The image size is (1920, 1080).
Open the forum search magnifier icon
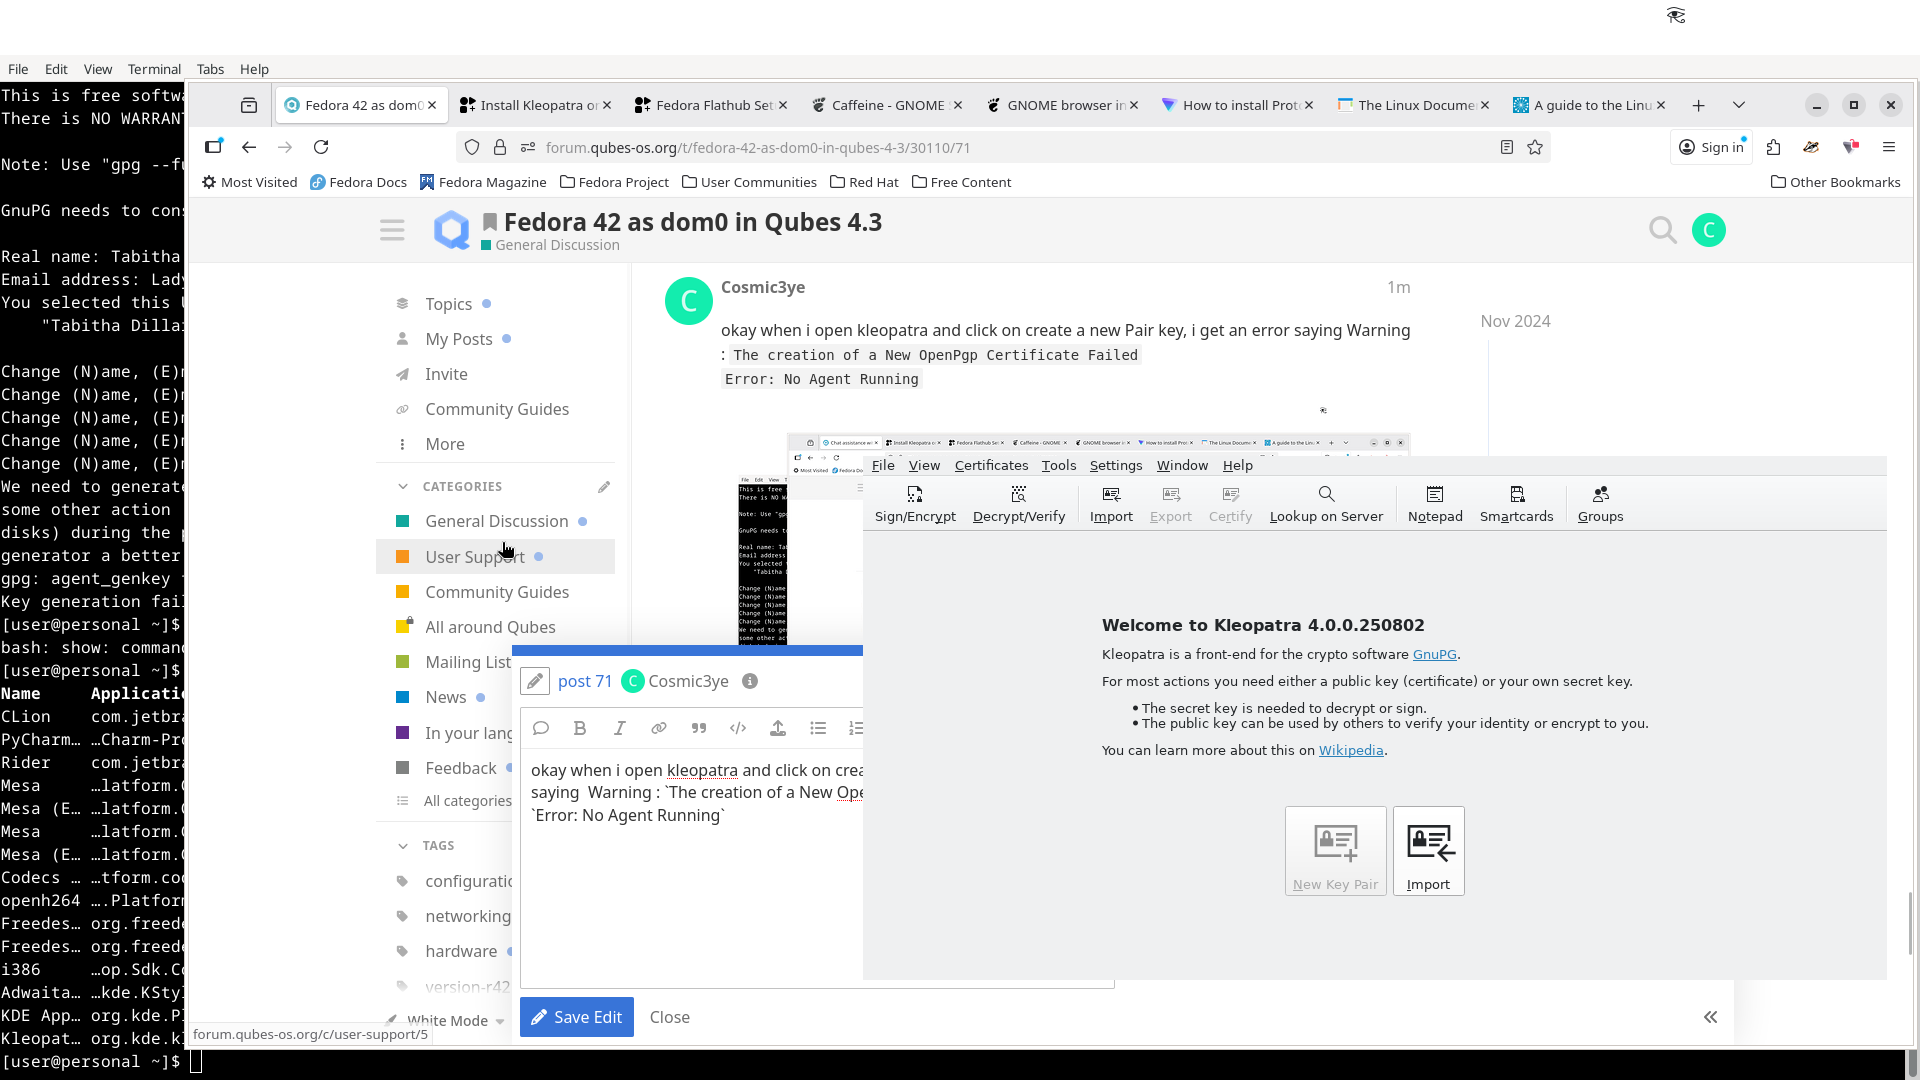click(x=1662, y=230)
